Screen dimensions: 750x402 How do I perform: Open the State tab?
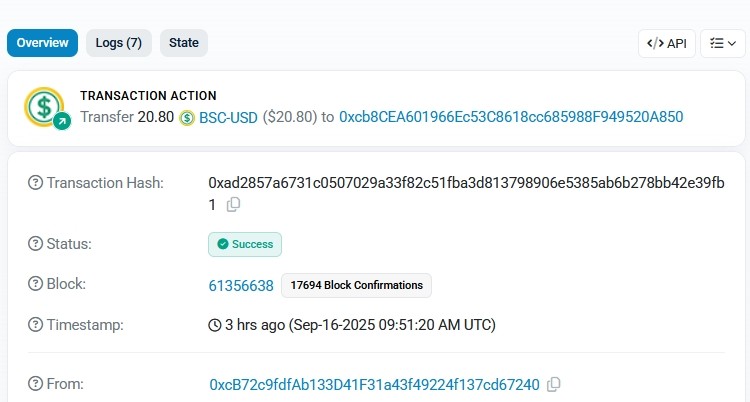184,43
